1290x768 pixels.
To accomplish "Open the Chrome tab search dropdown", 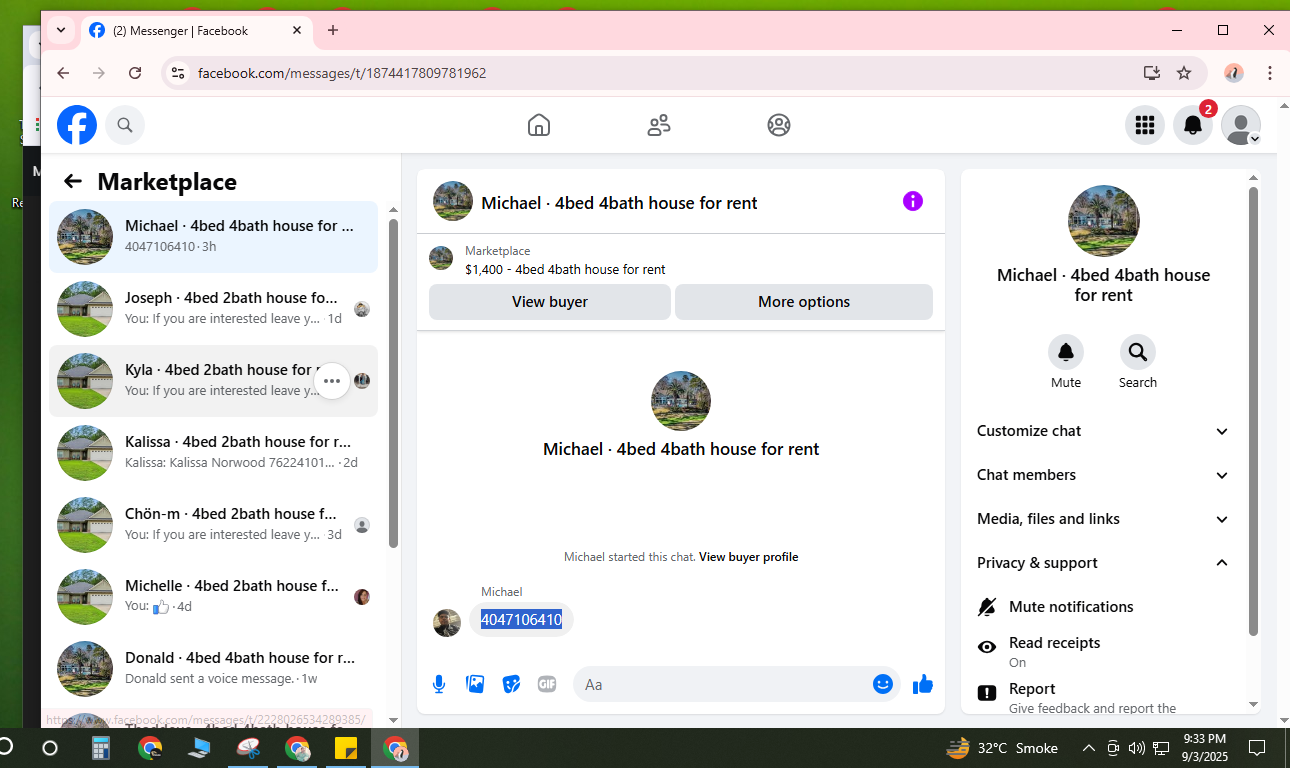I will coord(61,30).
